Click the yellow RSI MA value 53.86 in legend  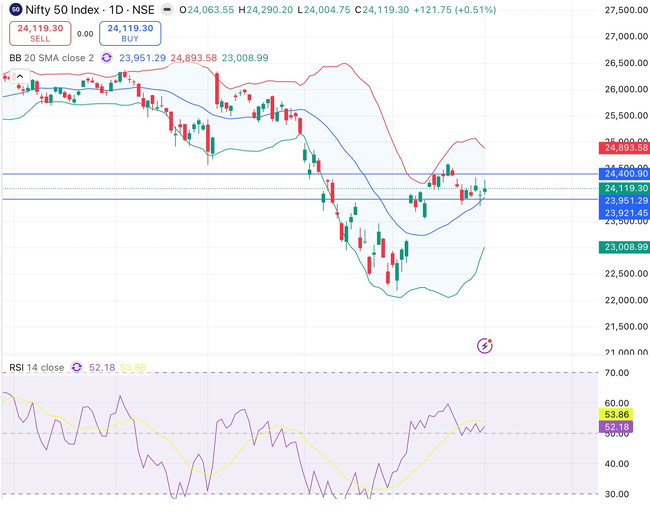pos(133,368)
